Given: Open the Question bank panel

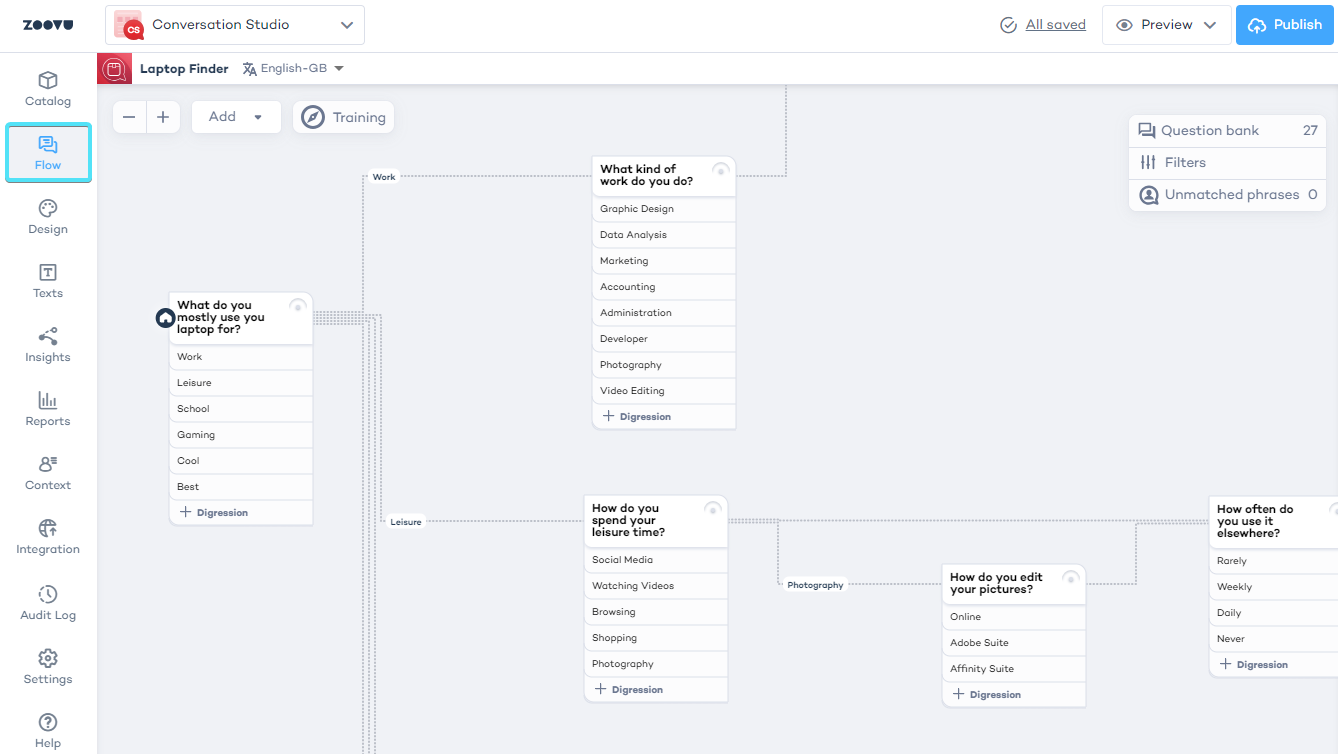Looking at the screenshot, I should (1210, 131).
